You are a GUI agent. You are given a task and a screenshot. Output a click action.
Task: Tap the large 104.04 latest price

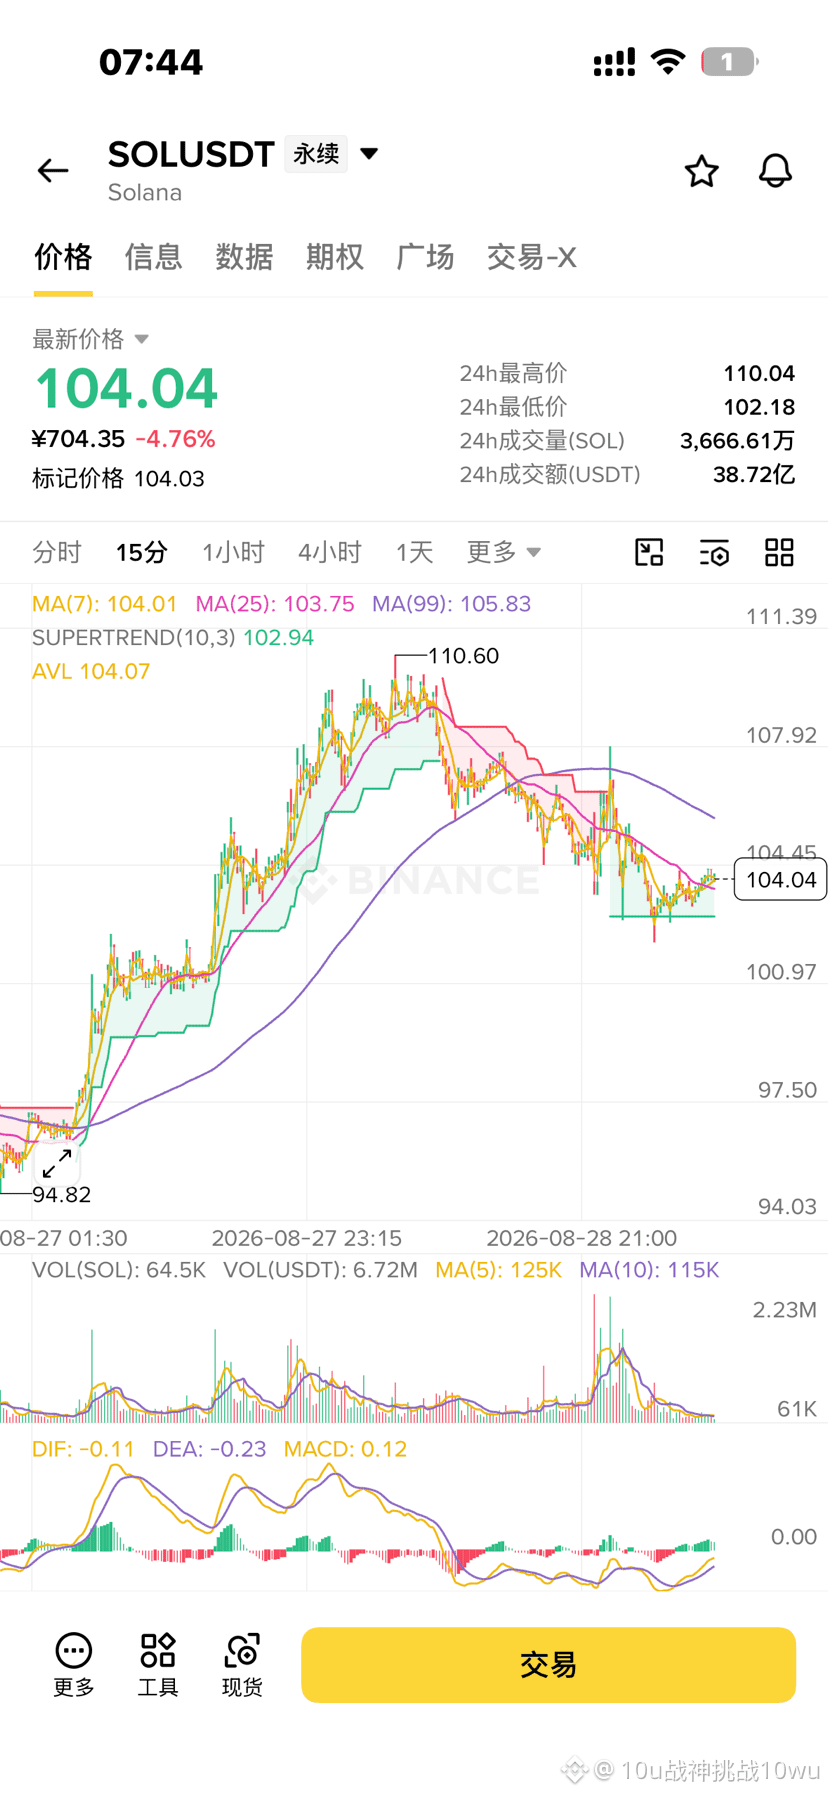[x=126, y=388]
